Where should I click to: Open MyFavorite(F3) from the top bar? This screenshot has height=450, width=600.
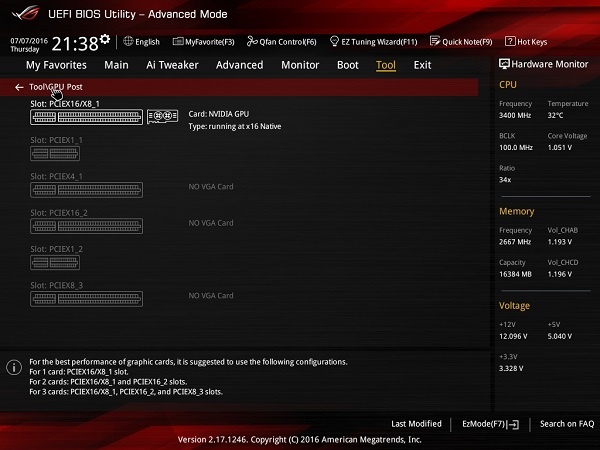pos(204,42)
